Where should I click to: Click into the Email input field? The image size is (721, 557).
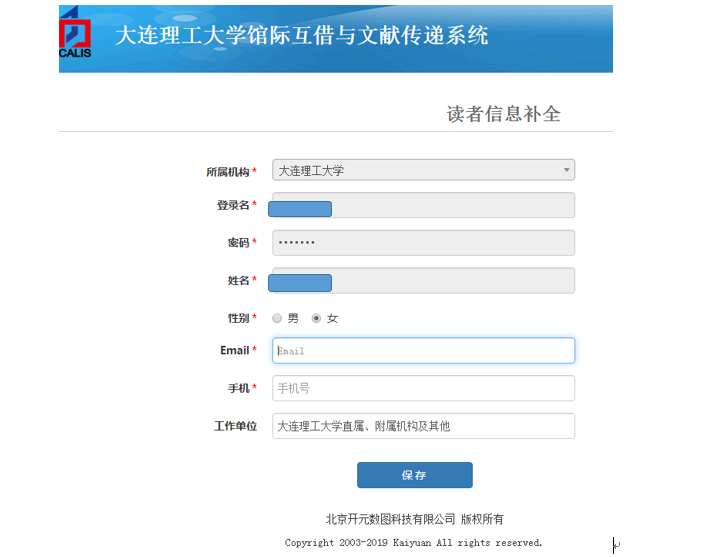coord(423,351)
